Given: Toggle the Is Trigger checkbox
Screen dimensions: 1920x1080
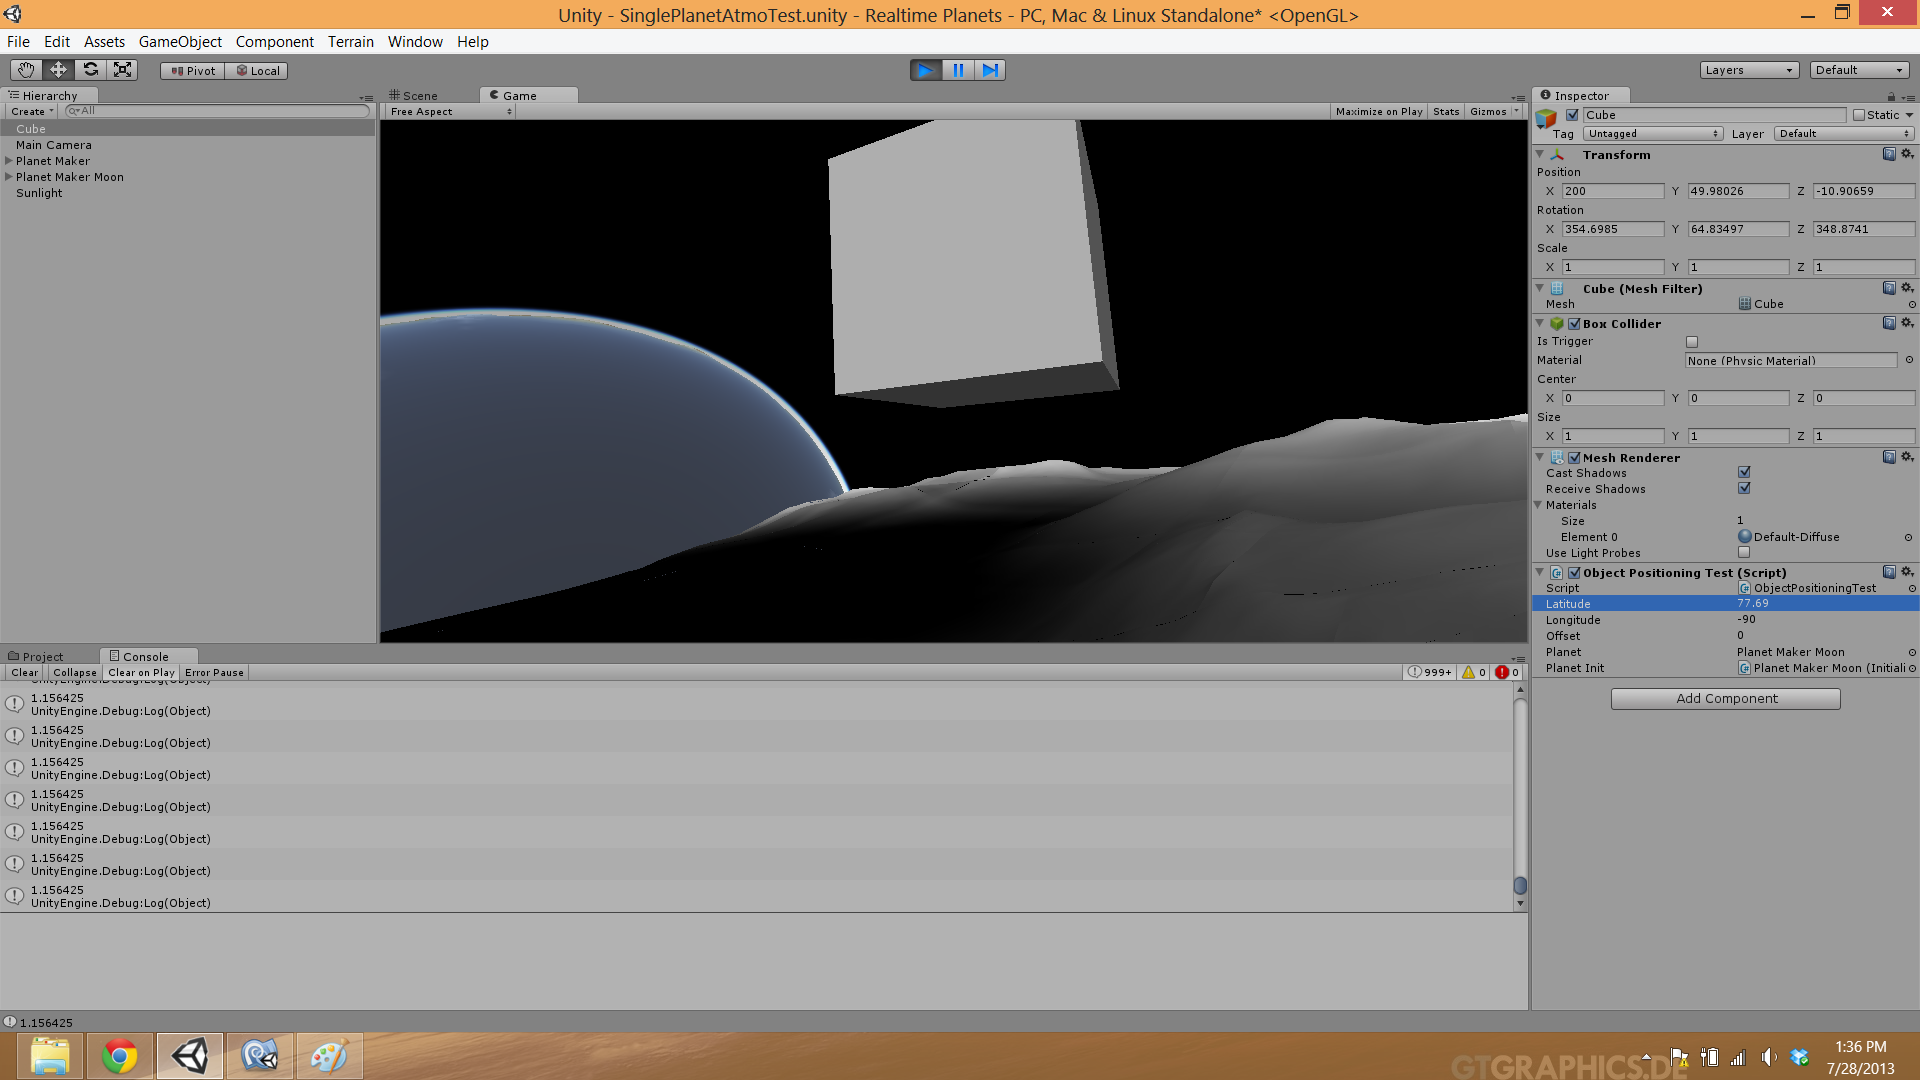Looking at the screenshot, I should (1692, 342).
